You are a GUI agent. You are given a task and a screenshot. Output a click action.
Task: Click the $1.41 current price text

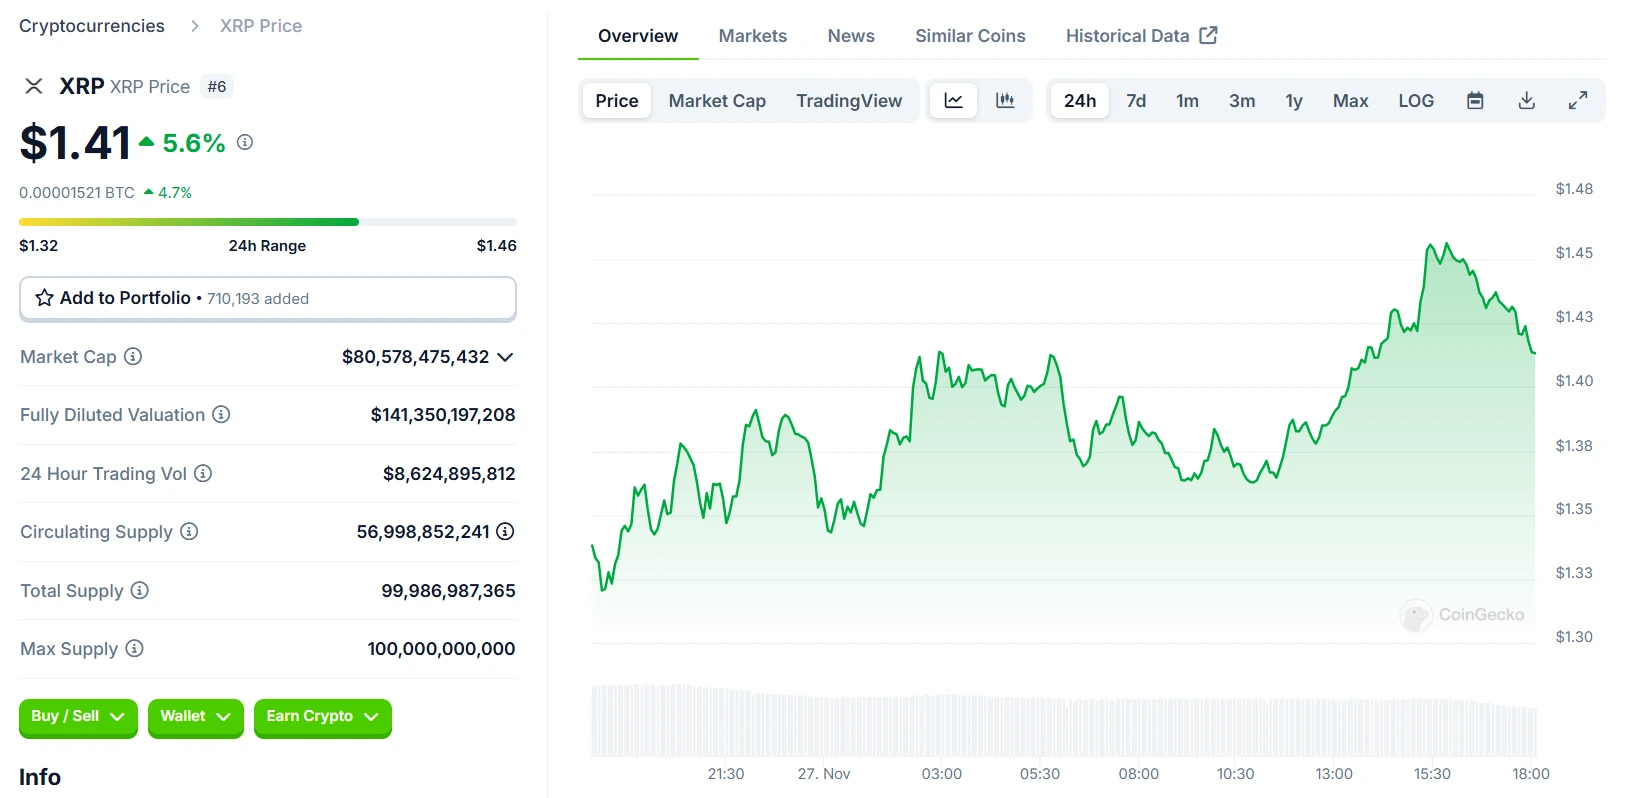[75, 142]
